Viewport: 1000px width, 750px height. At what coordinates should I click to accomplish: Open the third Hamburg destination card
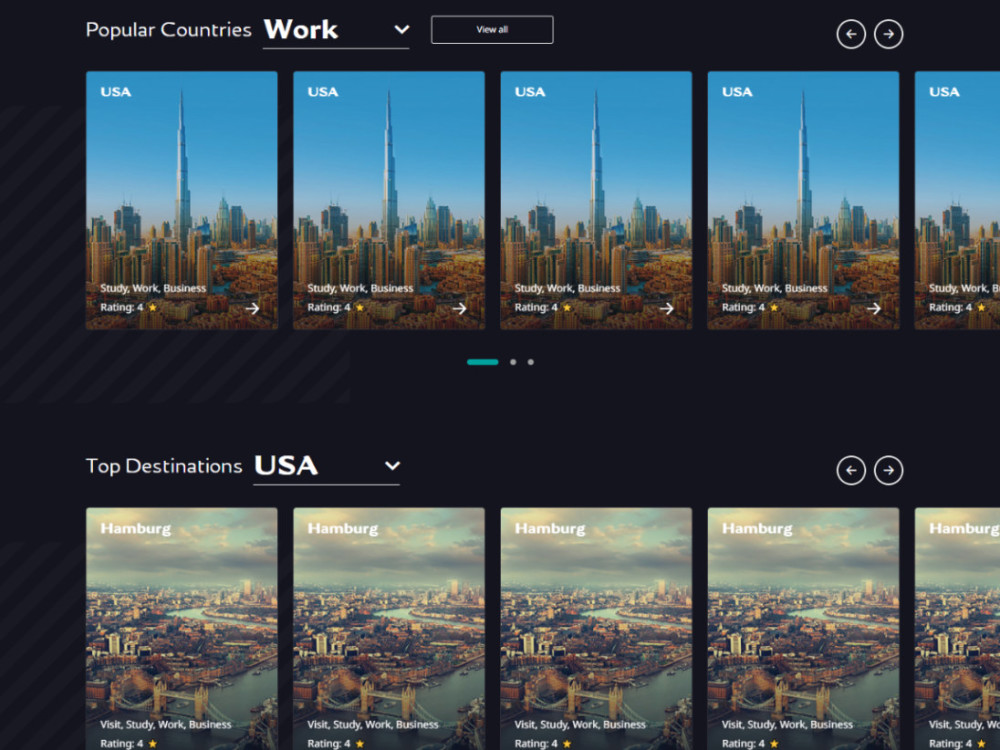pos(596,629)
